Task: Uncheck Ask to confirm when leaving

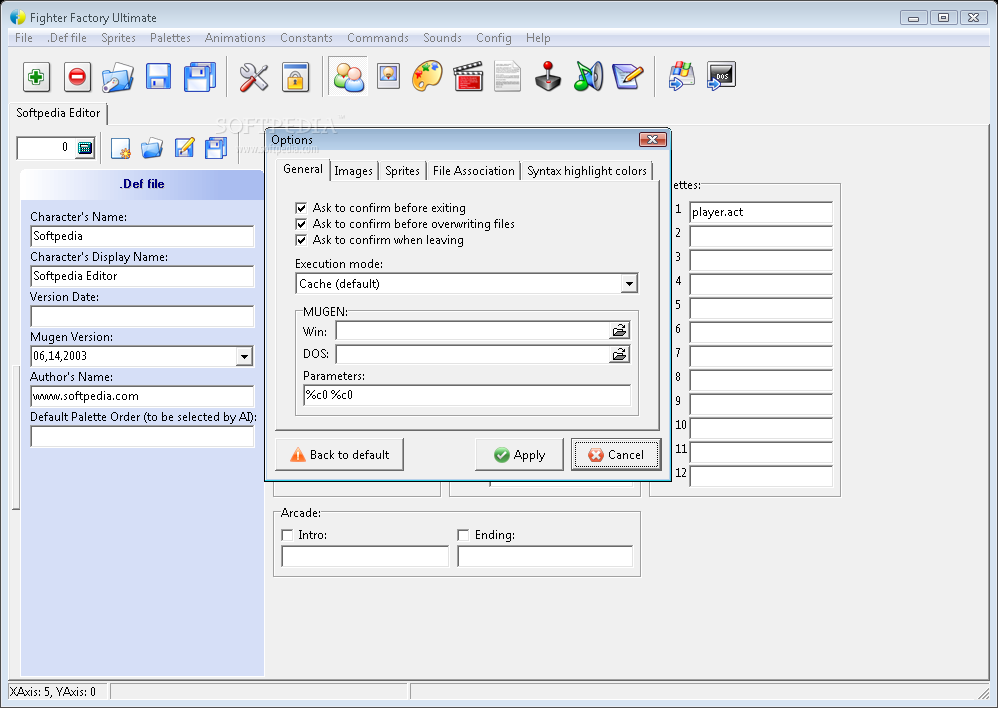Action: point(301,240)
